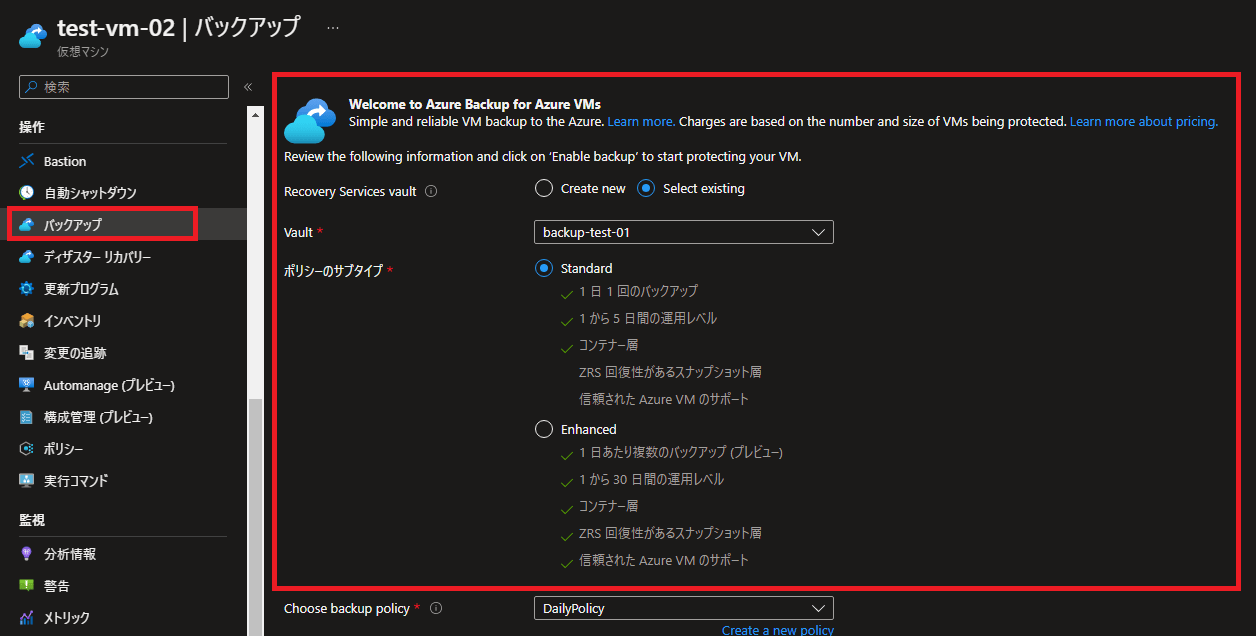Select the Create new vault radio button

tap(544, 188)
